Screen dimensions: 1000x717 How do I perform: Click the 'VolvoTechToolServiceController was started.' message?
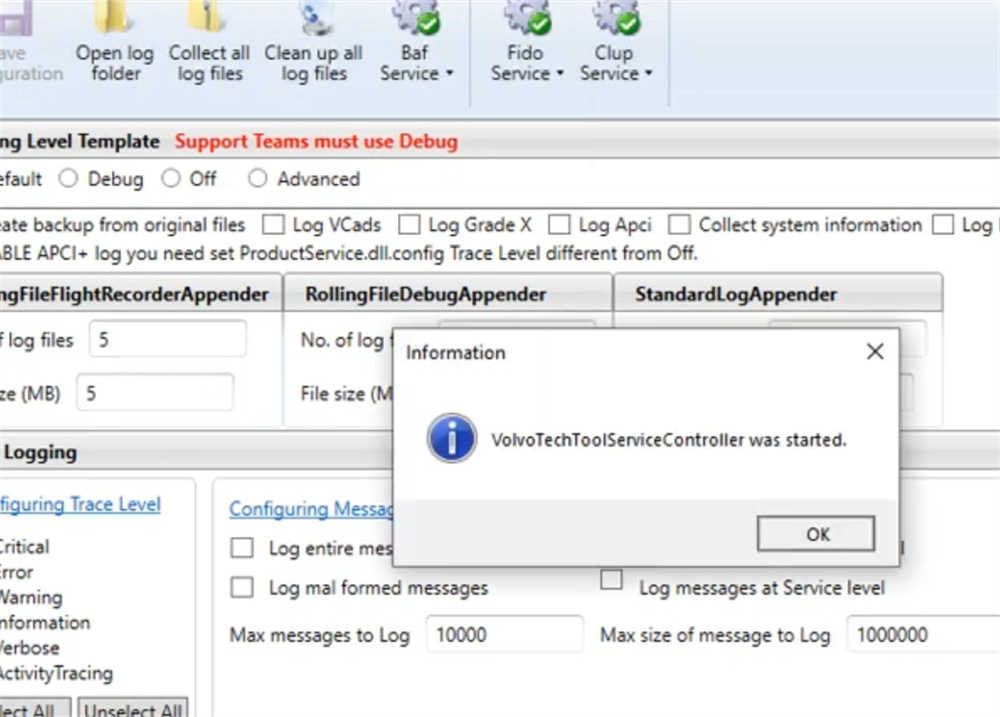point(668,440)
